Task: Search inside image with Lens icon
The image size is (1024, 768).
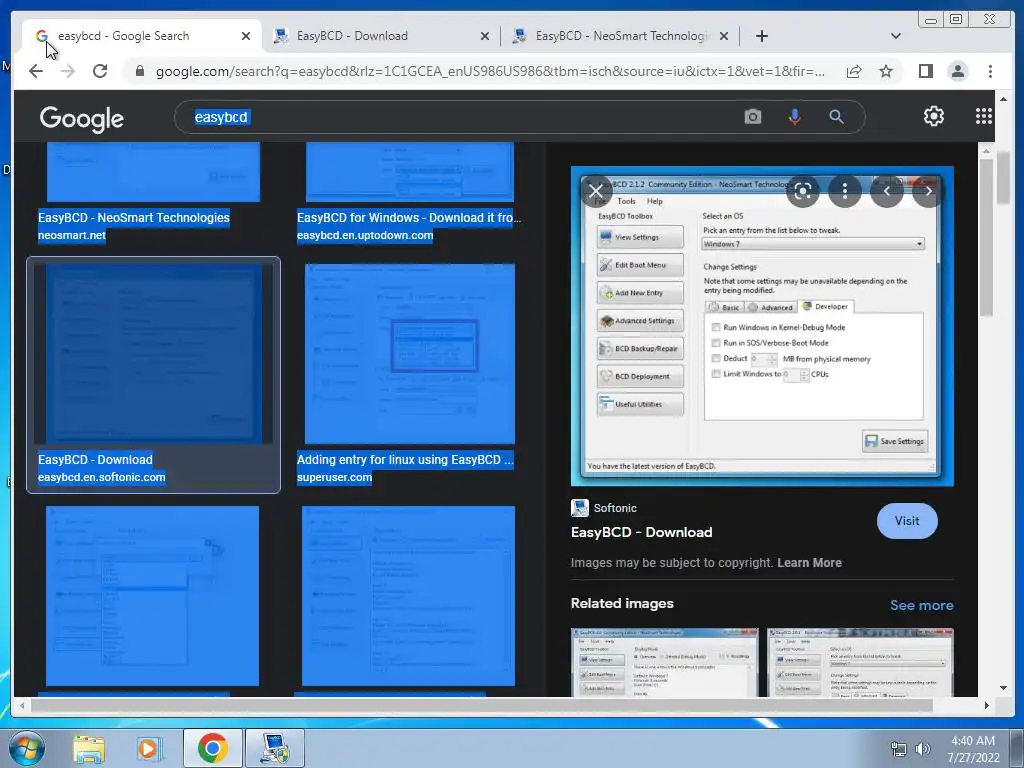Action: [x=803, y=191]
